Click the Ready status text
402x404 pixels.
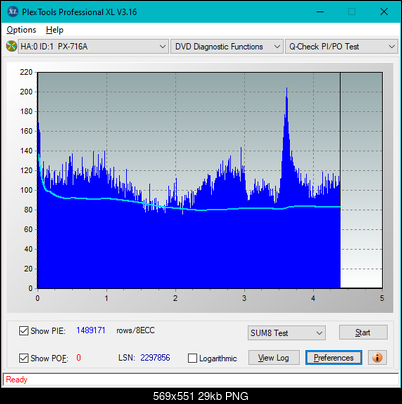(17, 380)
